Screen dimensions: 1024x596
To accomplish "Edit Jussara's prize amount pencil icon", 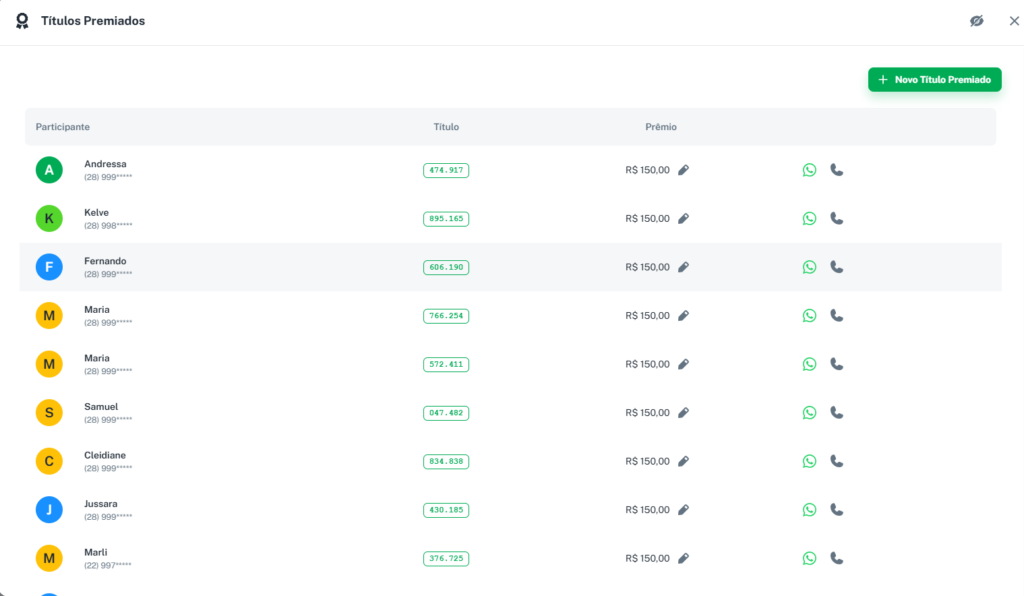I will click(684, 510).
